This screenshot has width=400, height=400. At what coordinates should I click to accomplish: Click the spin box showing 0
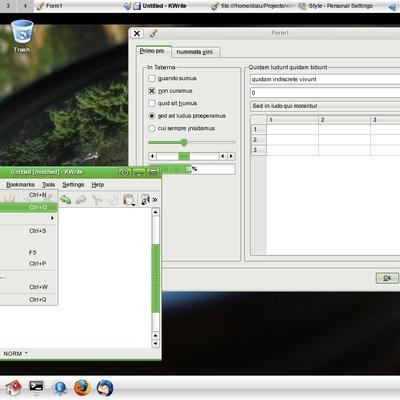(x=325, y=93)
